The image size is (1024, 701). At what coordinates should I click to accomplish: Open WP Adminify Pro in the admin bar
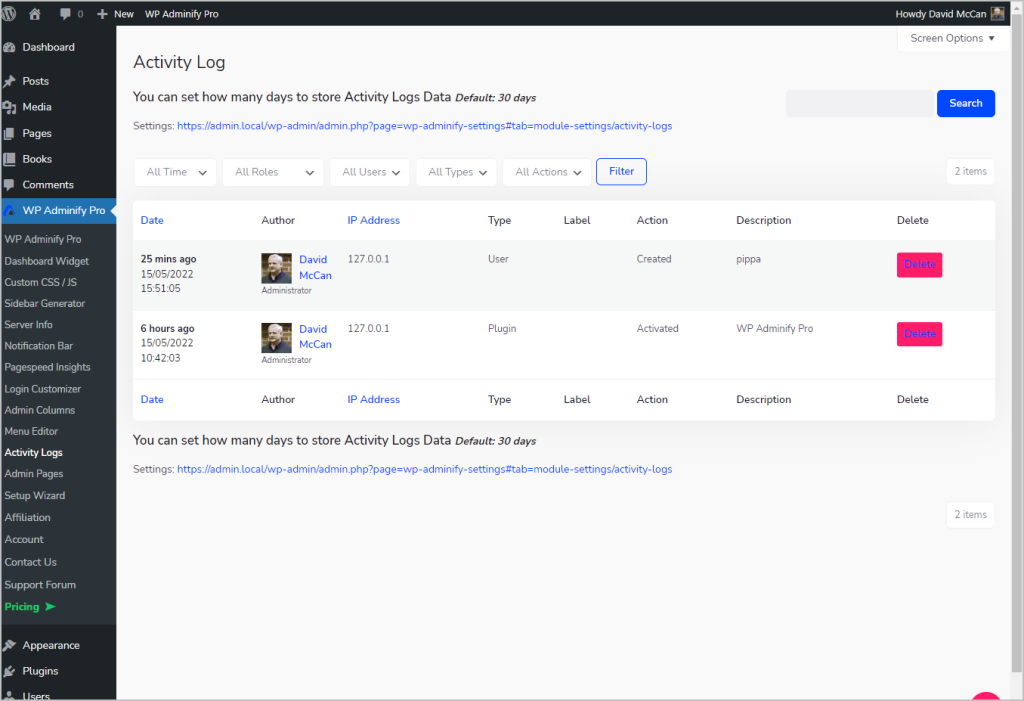182,14
